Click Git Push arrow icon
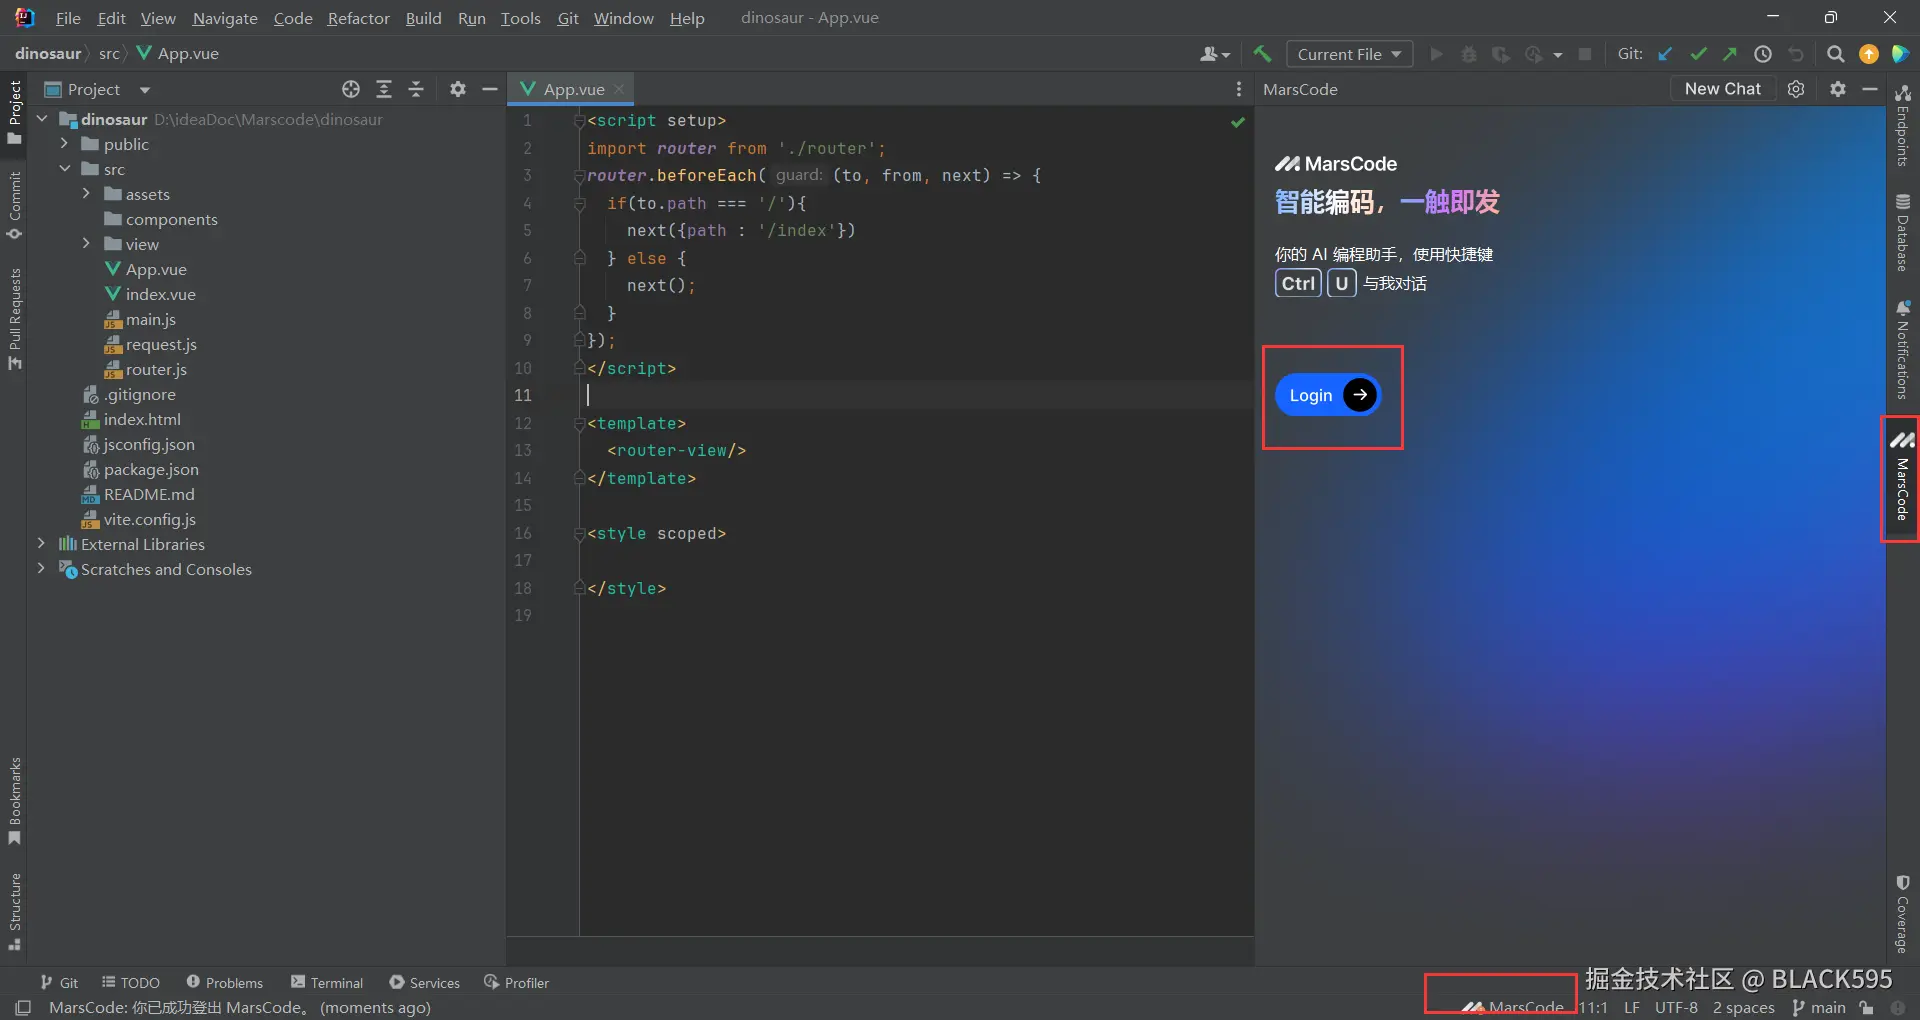 1730,54
